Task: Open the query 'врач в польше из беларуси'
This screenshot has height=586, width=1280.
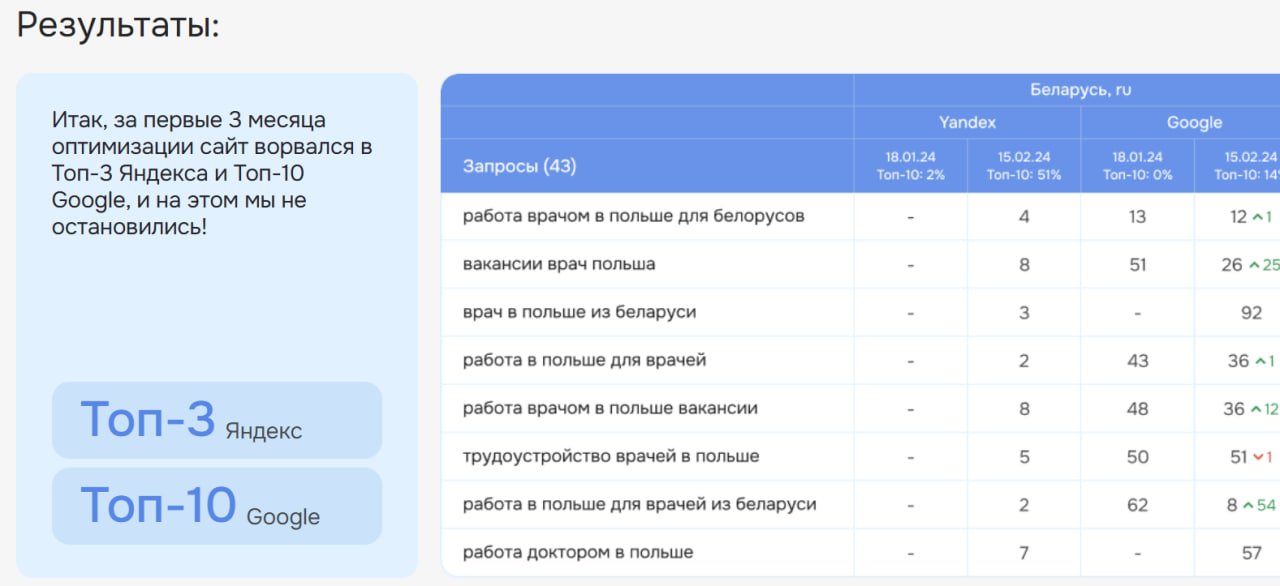Action: [x=579, y=313]
